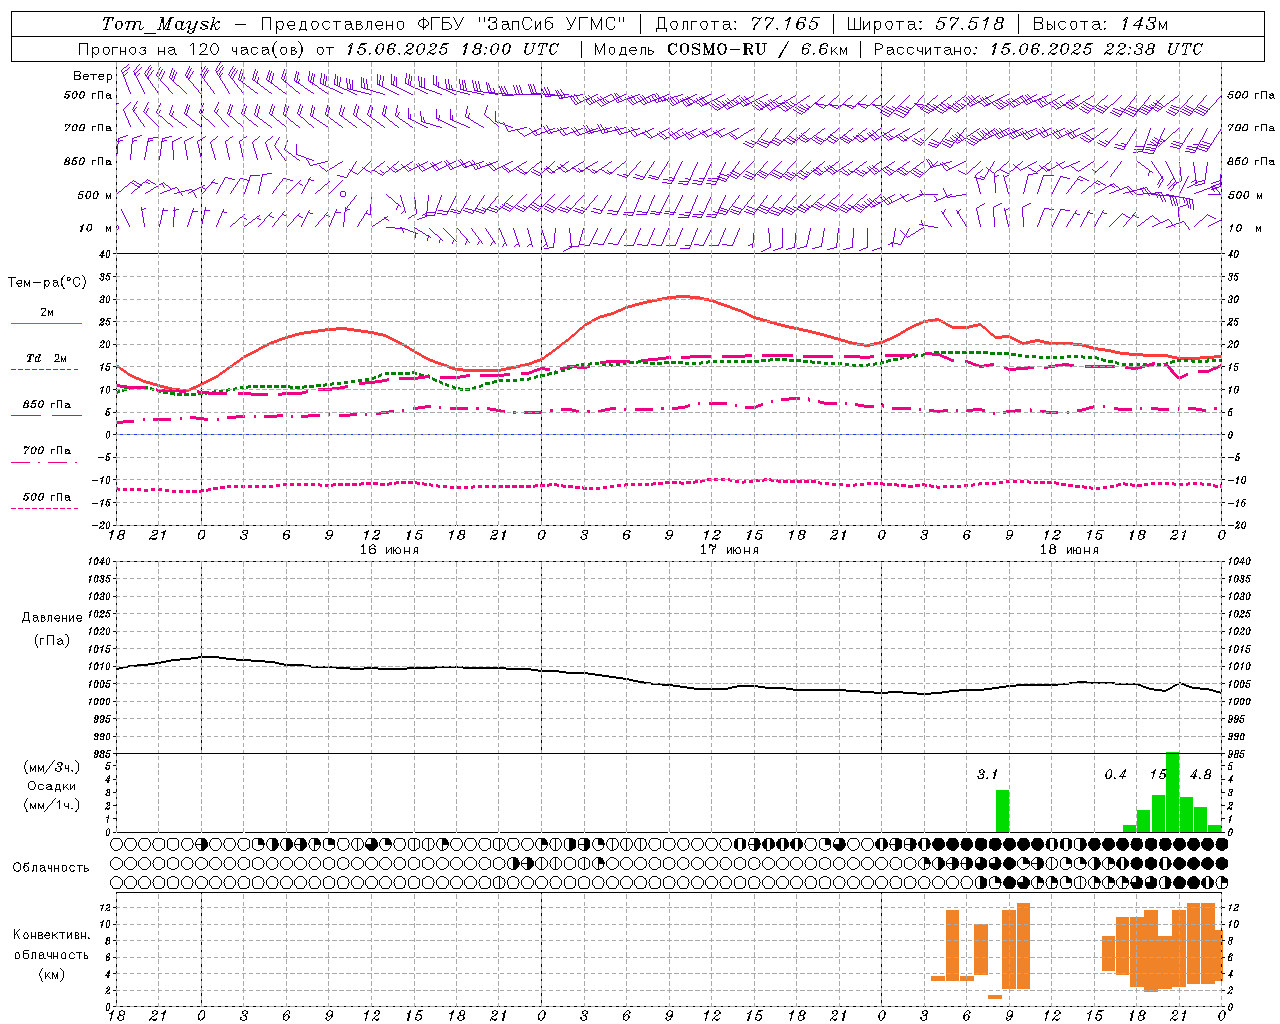Screen dimensions: 1280x1024
Task: Click the (км) units label
Action: pyautogui.click(x=52, y=974)
